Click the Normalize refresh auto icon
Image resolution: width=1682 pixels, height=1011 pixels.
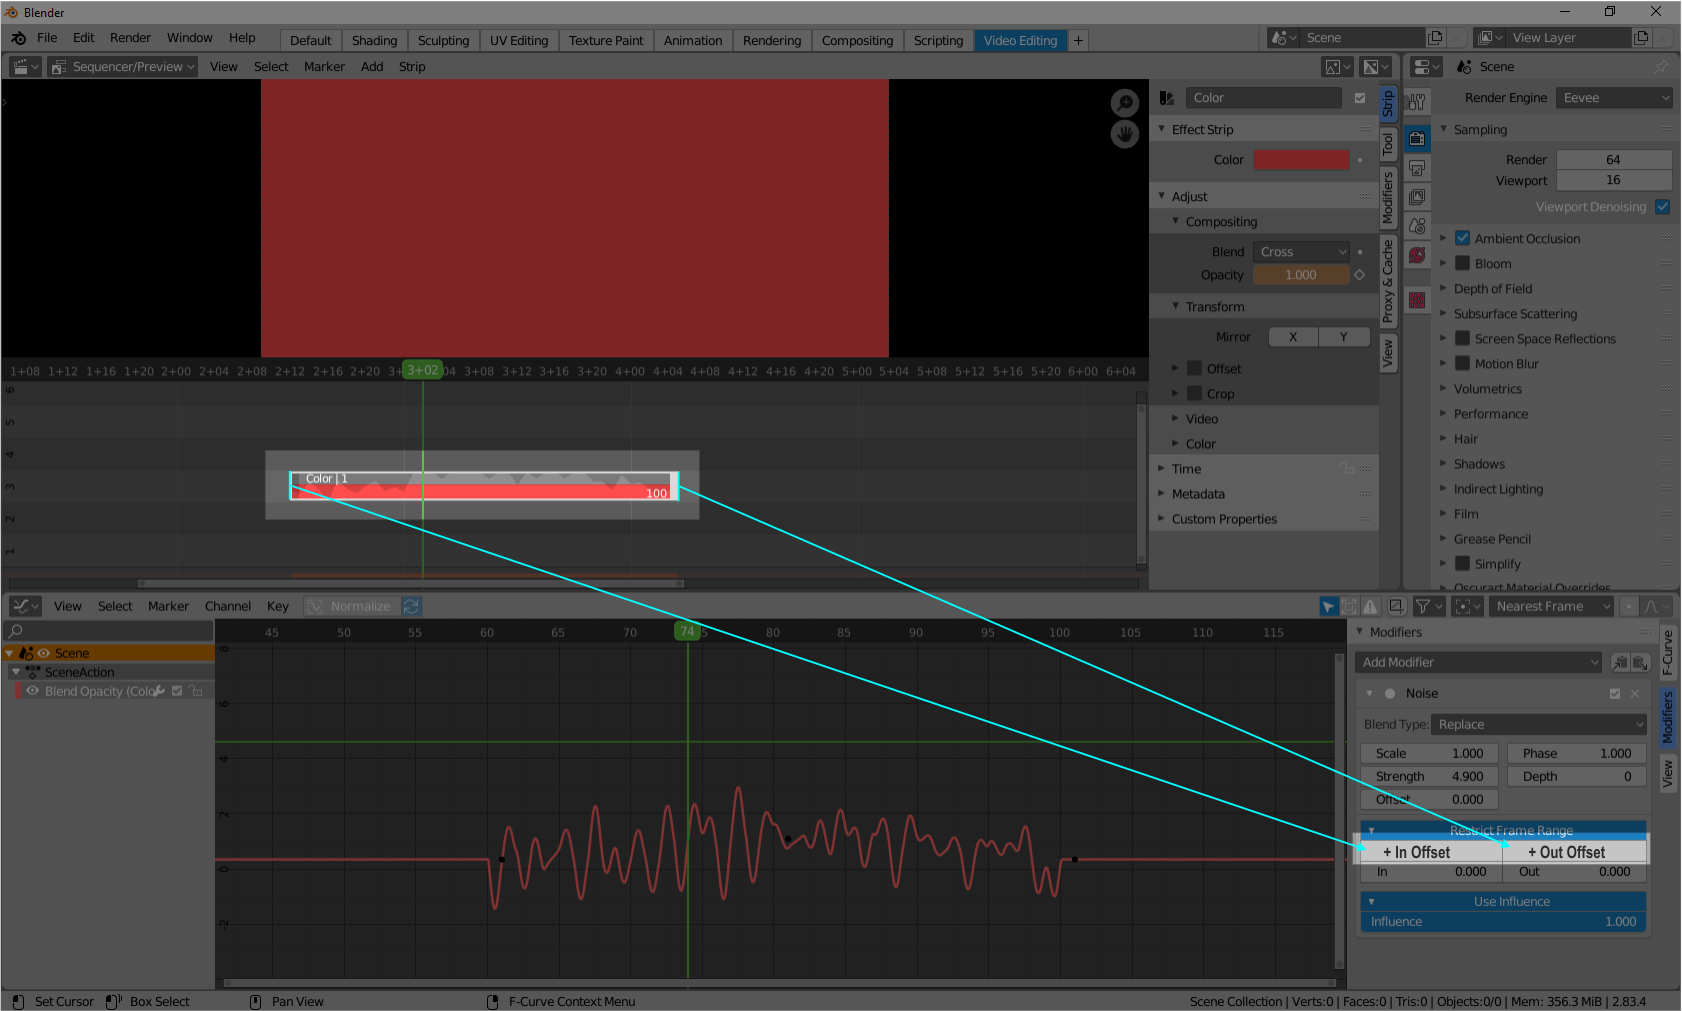point(411,606)
